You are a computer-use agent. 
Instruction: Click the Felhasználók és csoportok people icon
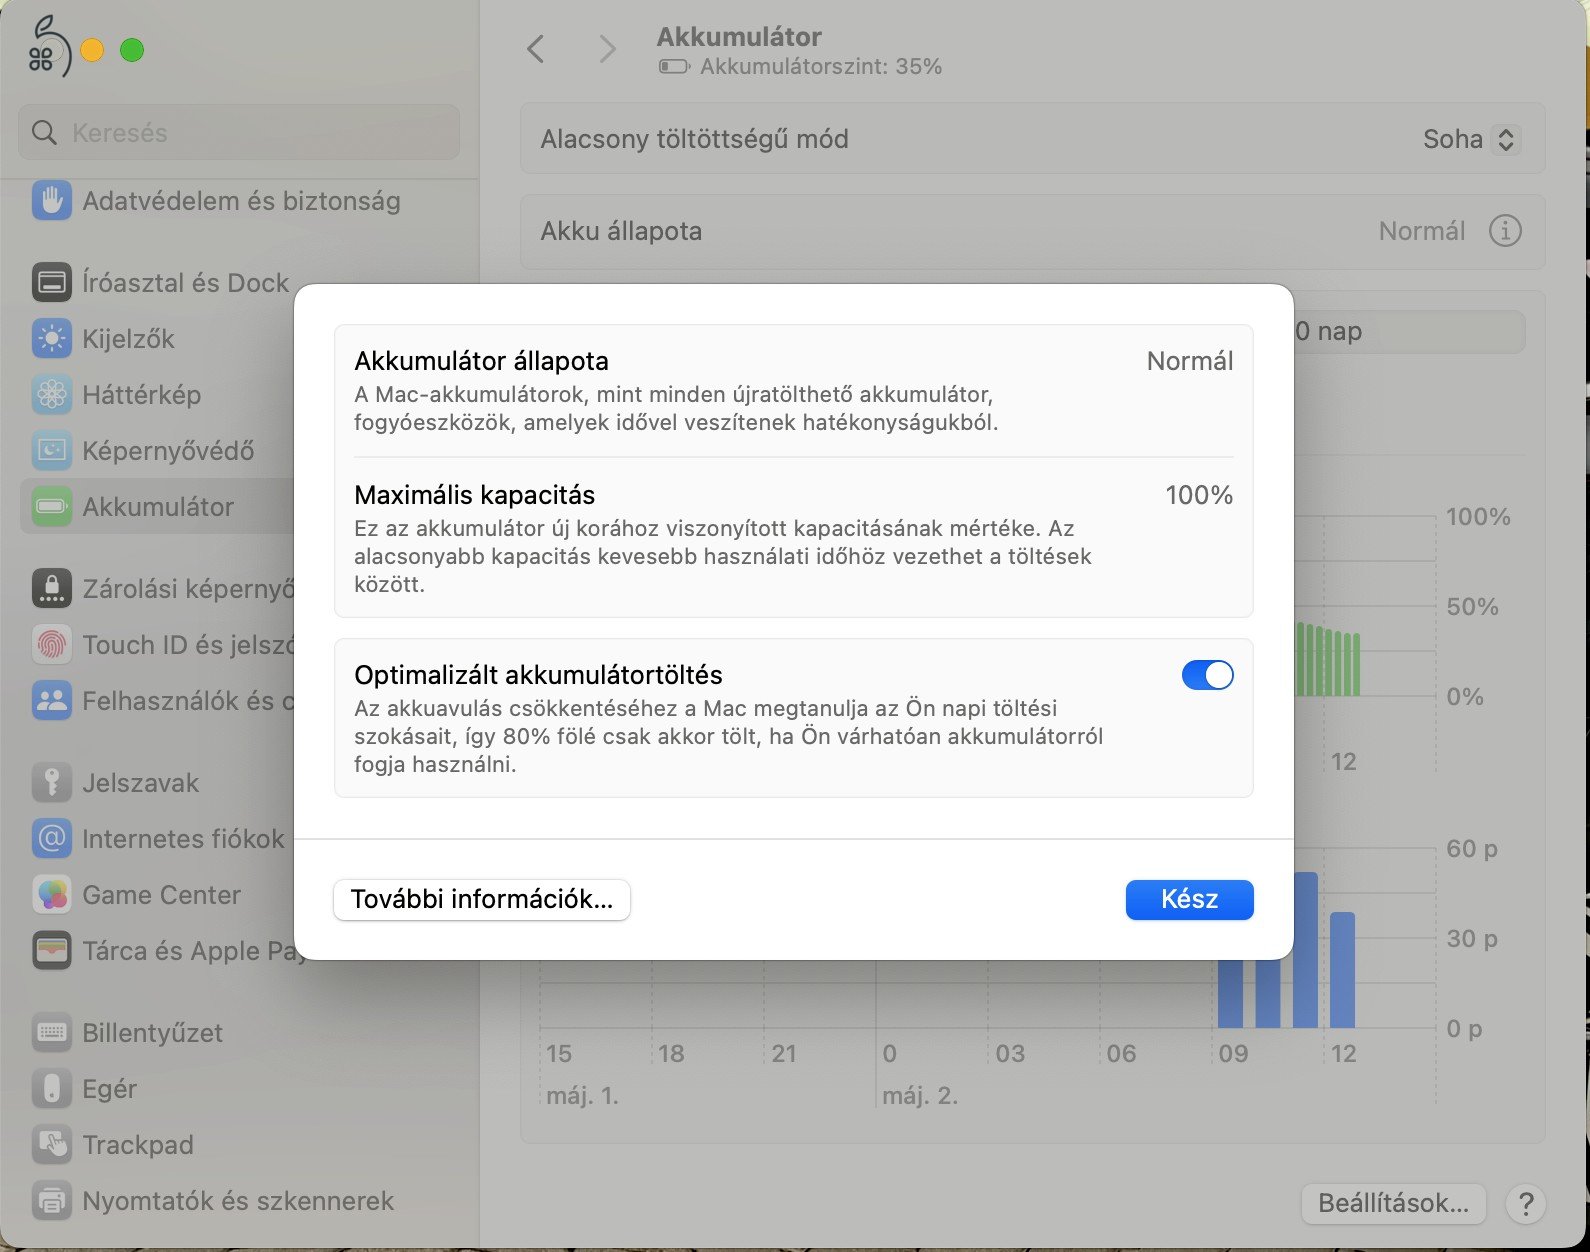point(51,701)
